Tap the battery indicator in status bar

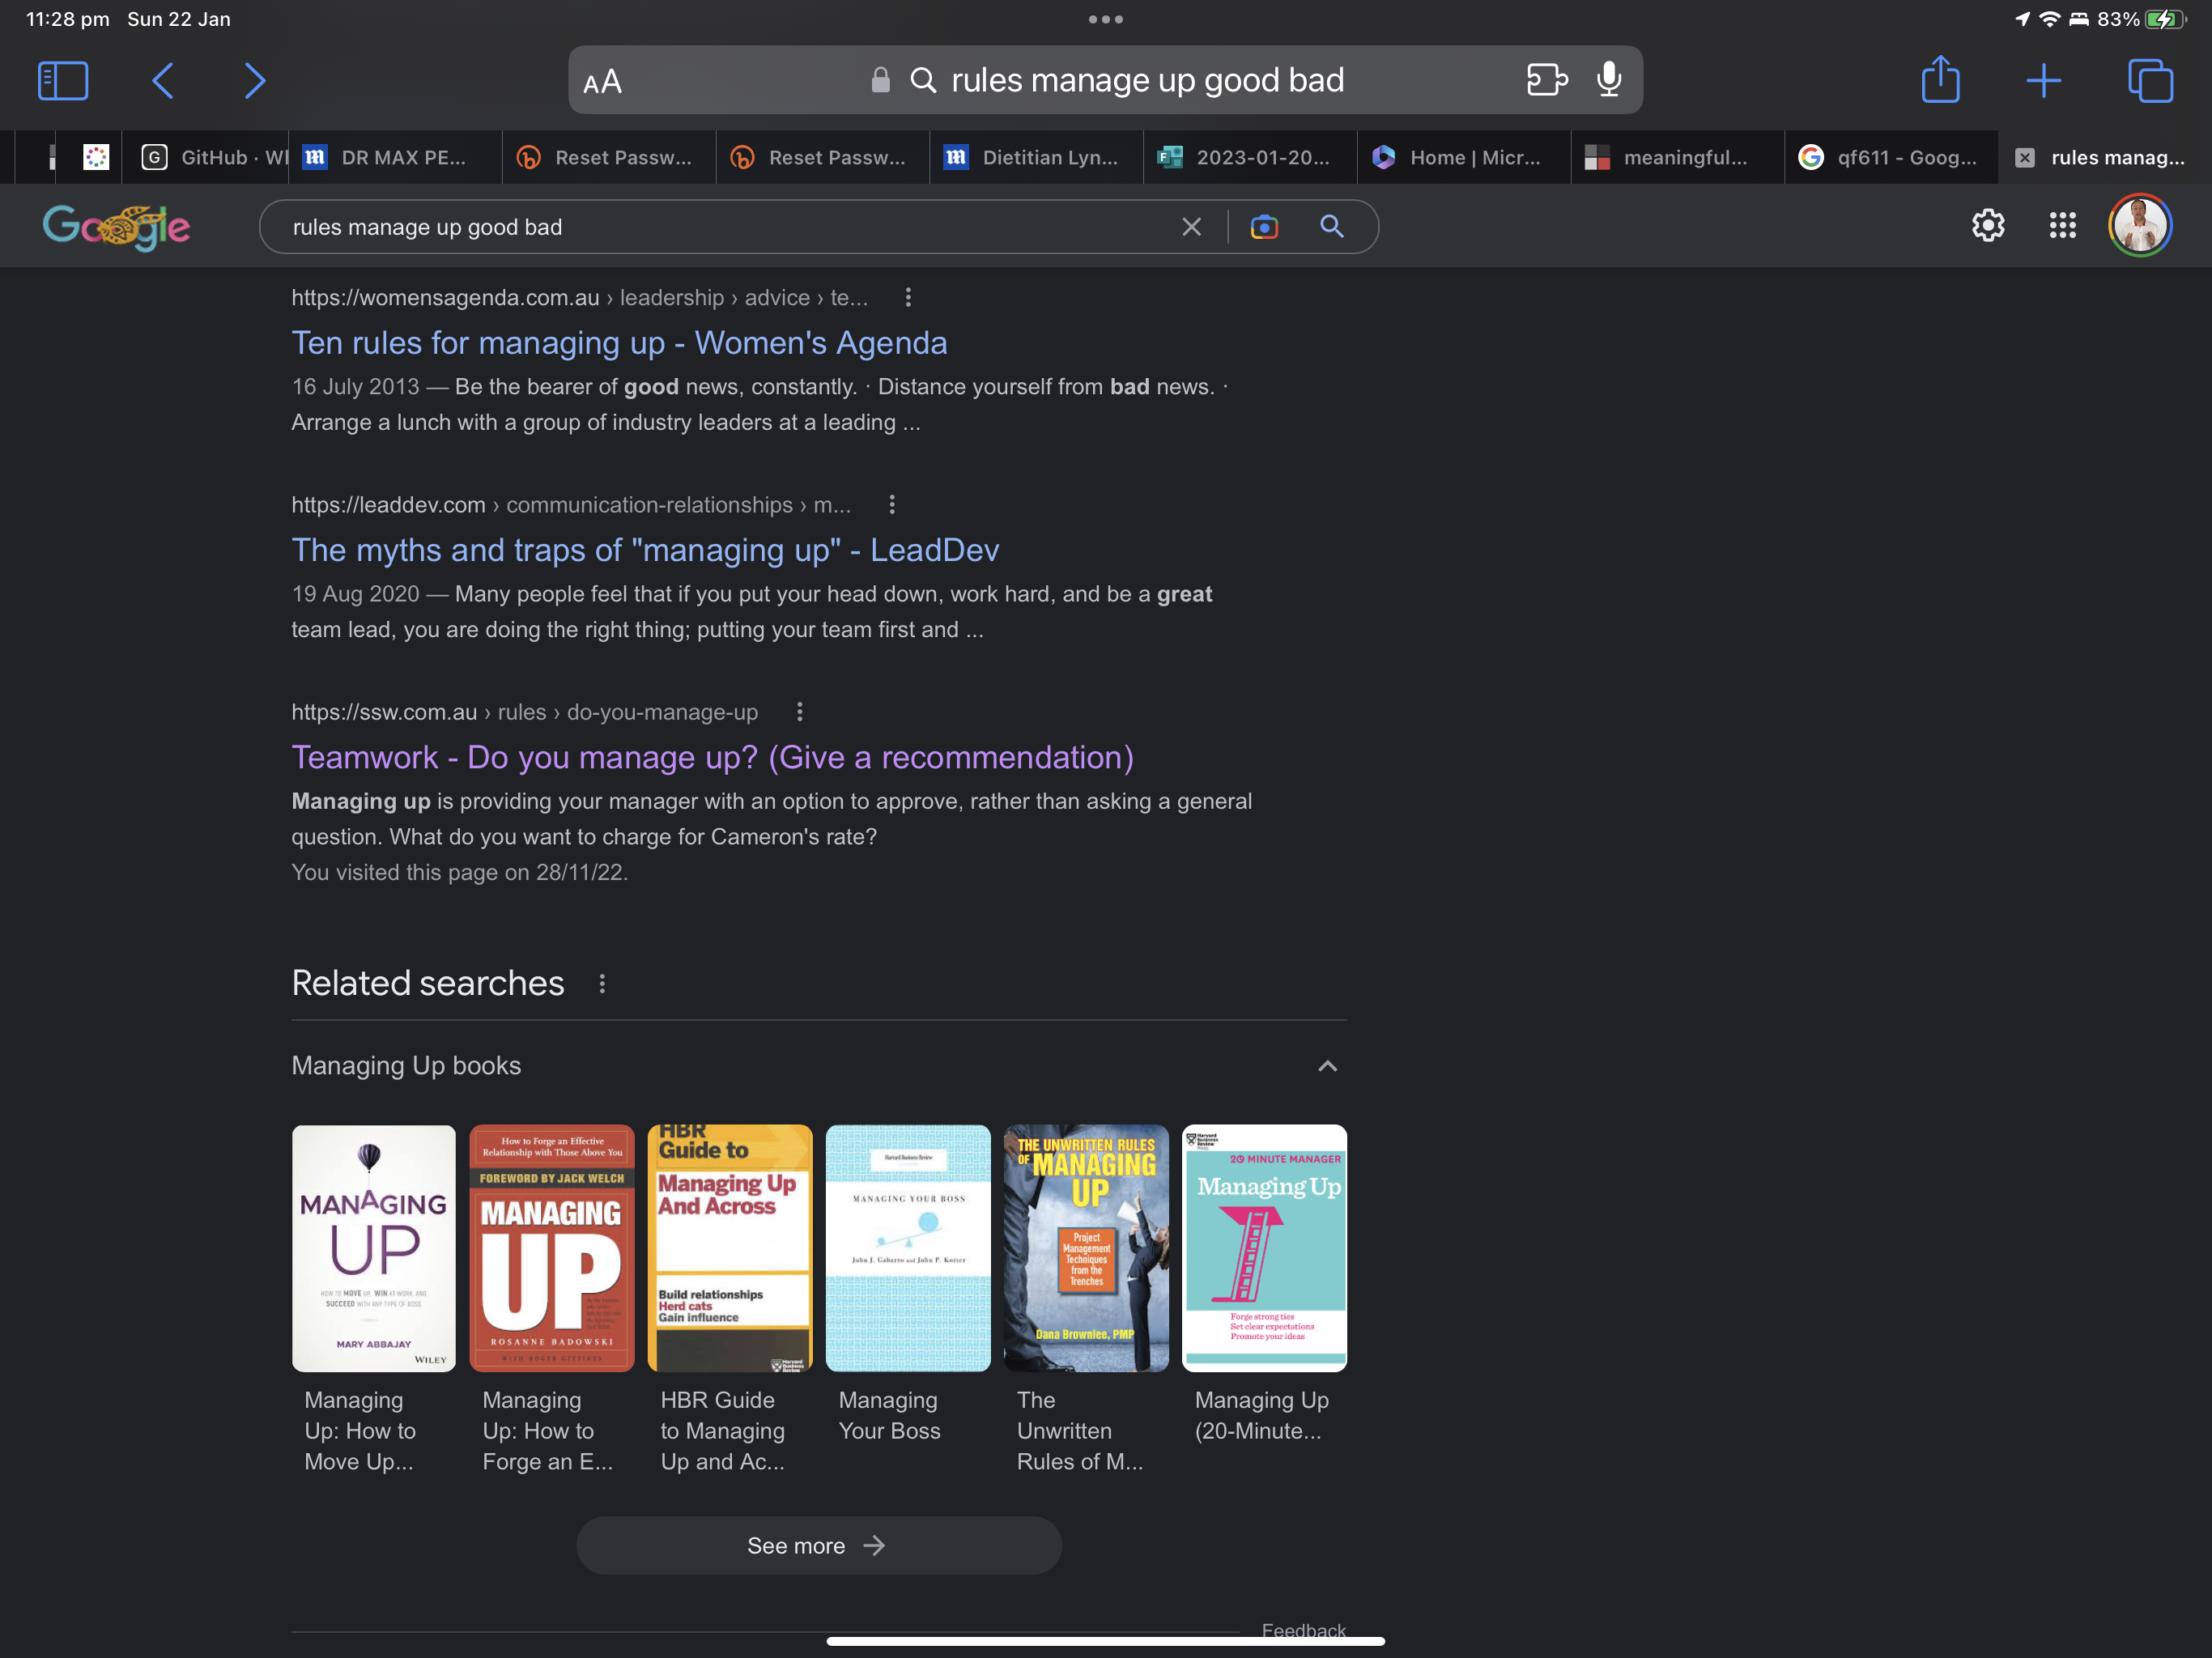(2166, 19)
